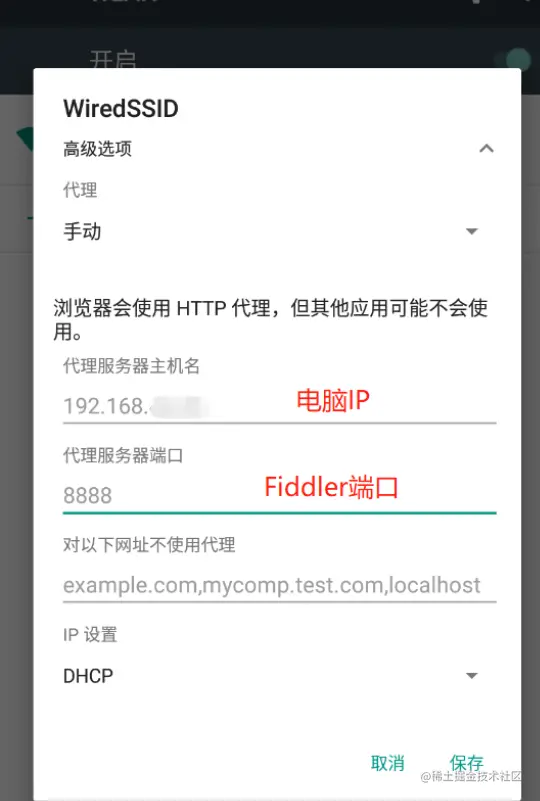Focus the proxy port field showing 8888
Image resolution: width=540 pixels, height=801 pixels.
pyautogui.click(x=279, y=495)
